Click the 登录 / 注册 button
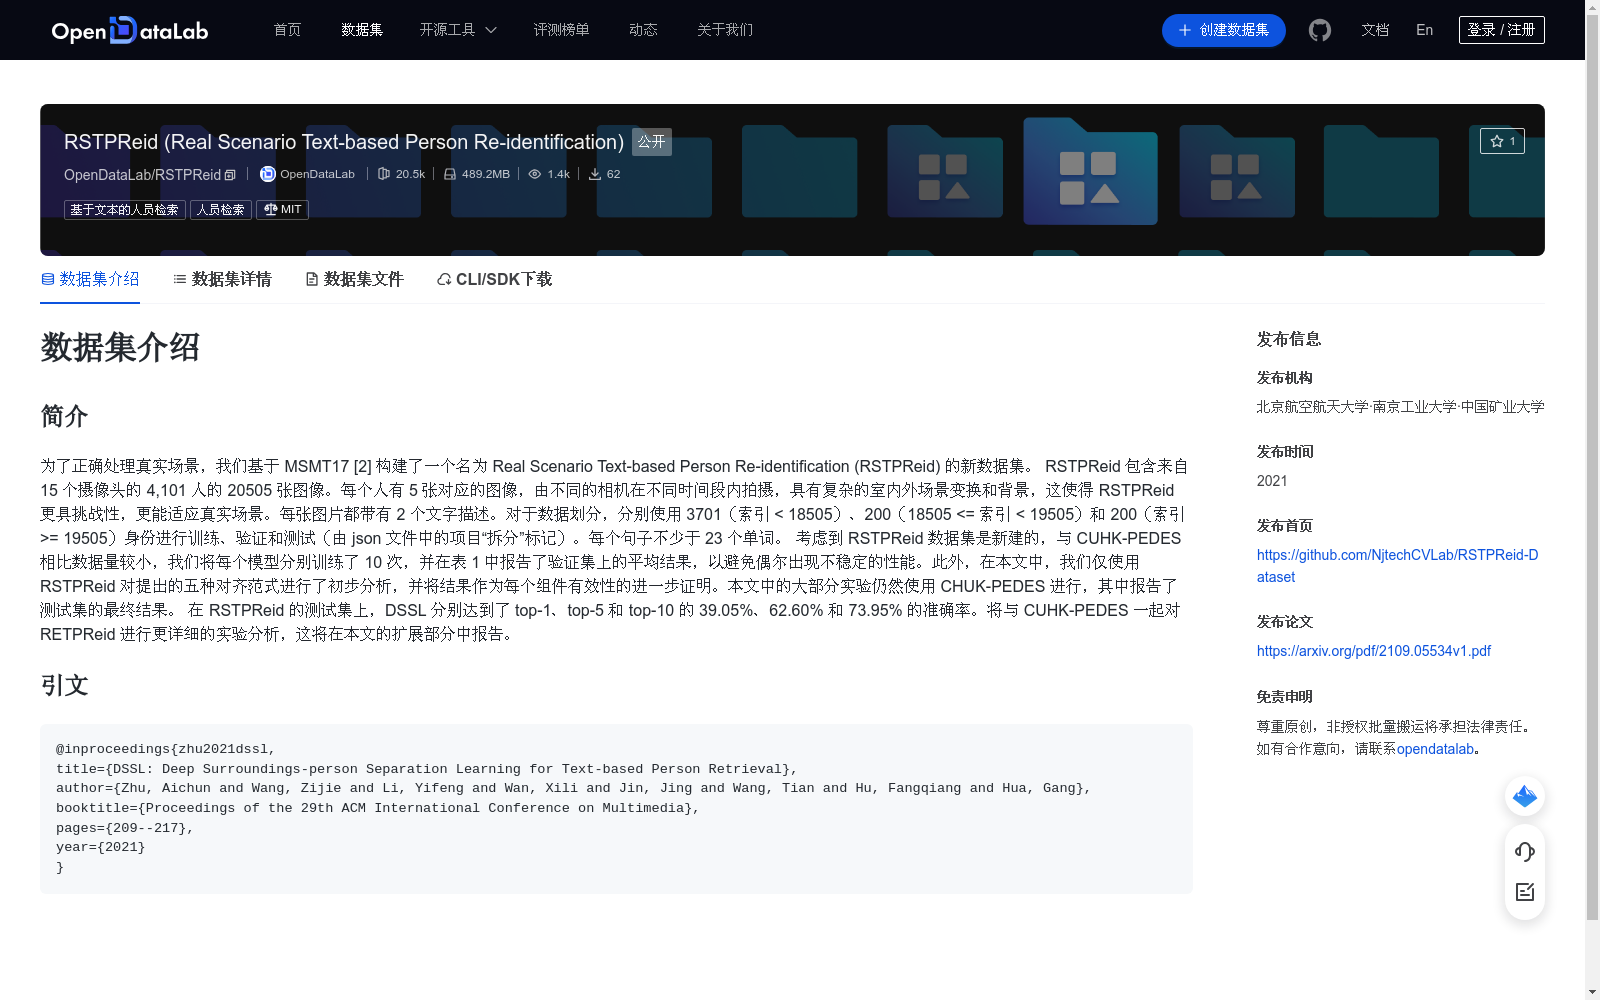 [1501, 30]
